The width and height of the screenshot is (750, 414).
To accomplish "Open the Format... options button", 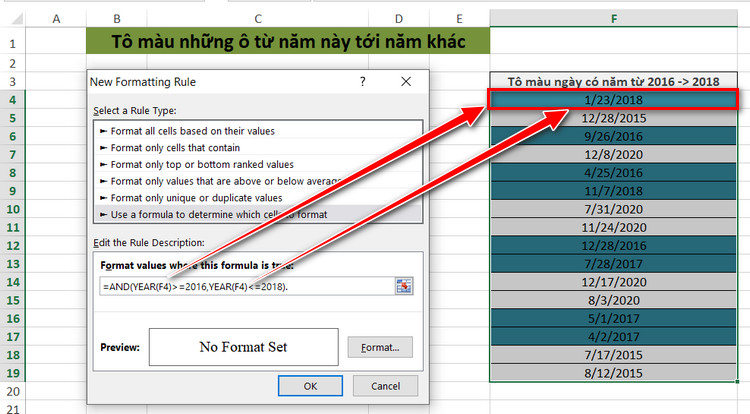I will [x=380, y=348].
